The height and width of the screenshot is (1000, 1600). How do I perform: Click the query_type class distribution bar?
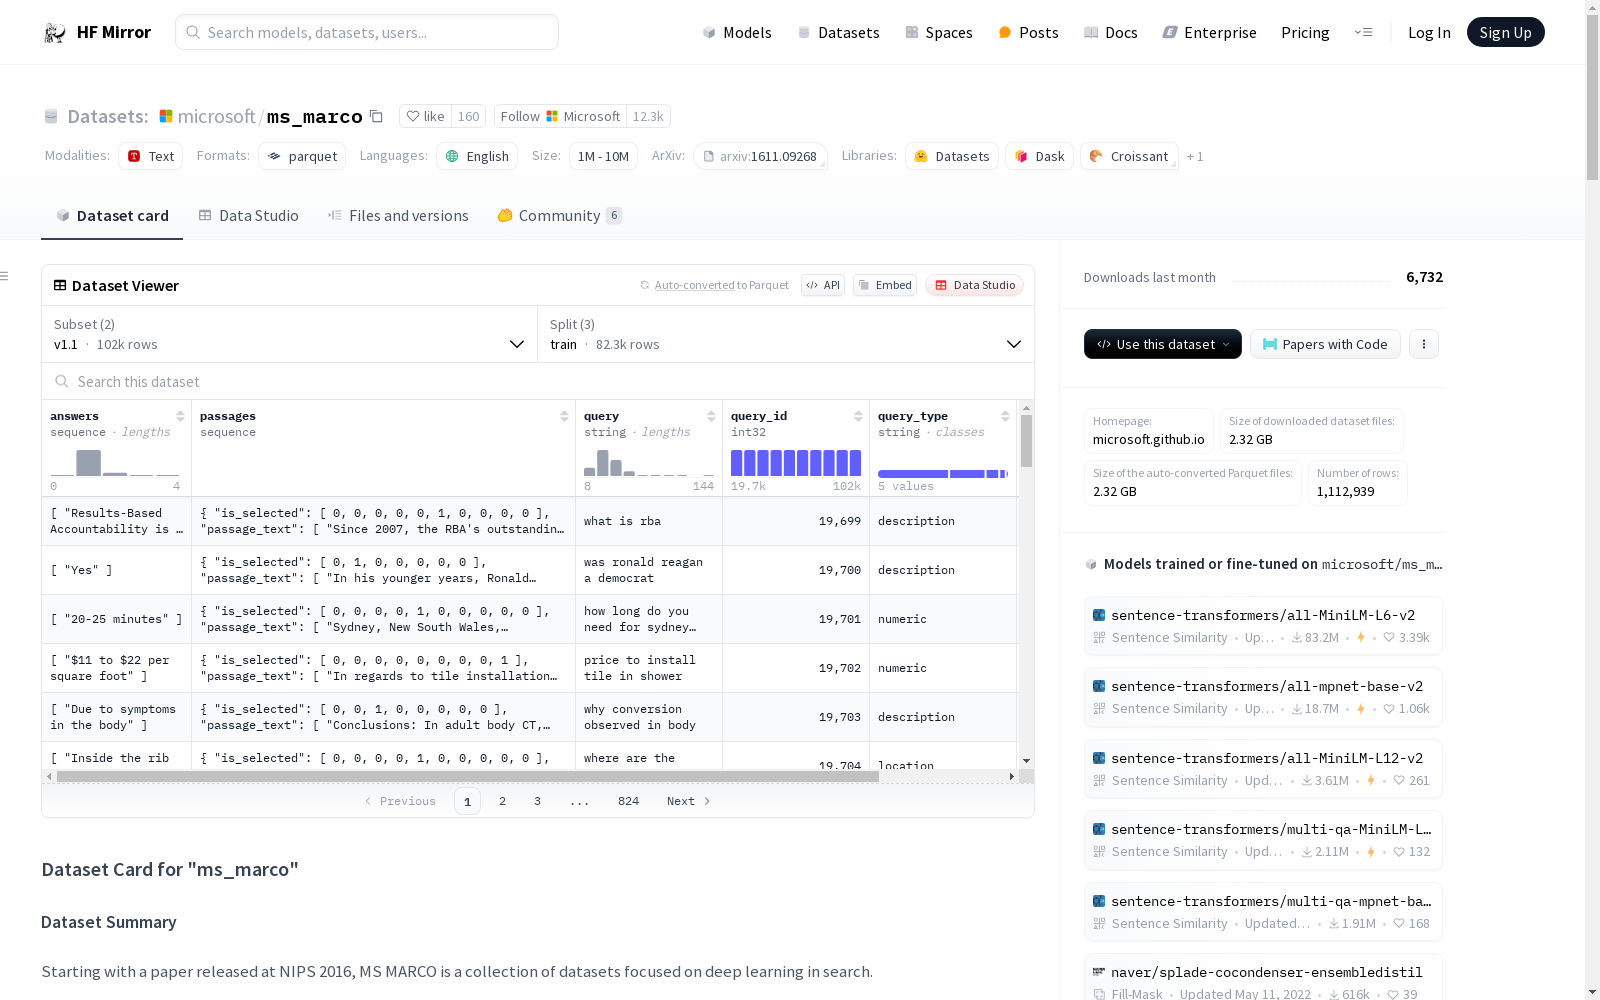[942, 474]
